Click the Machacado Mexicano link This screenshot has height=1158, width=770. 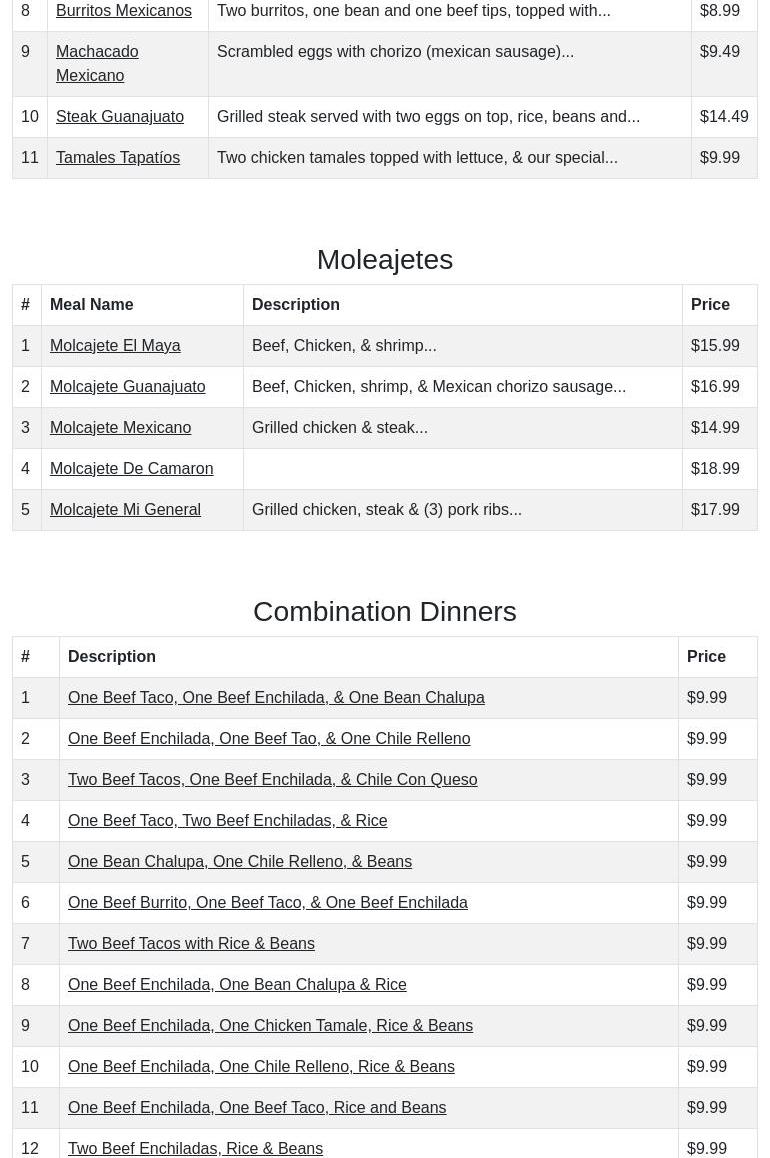(x=97, y=63)
